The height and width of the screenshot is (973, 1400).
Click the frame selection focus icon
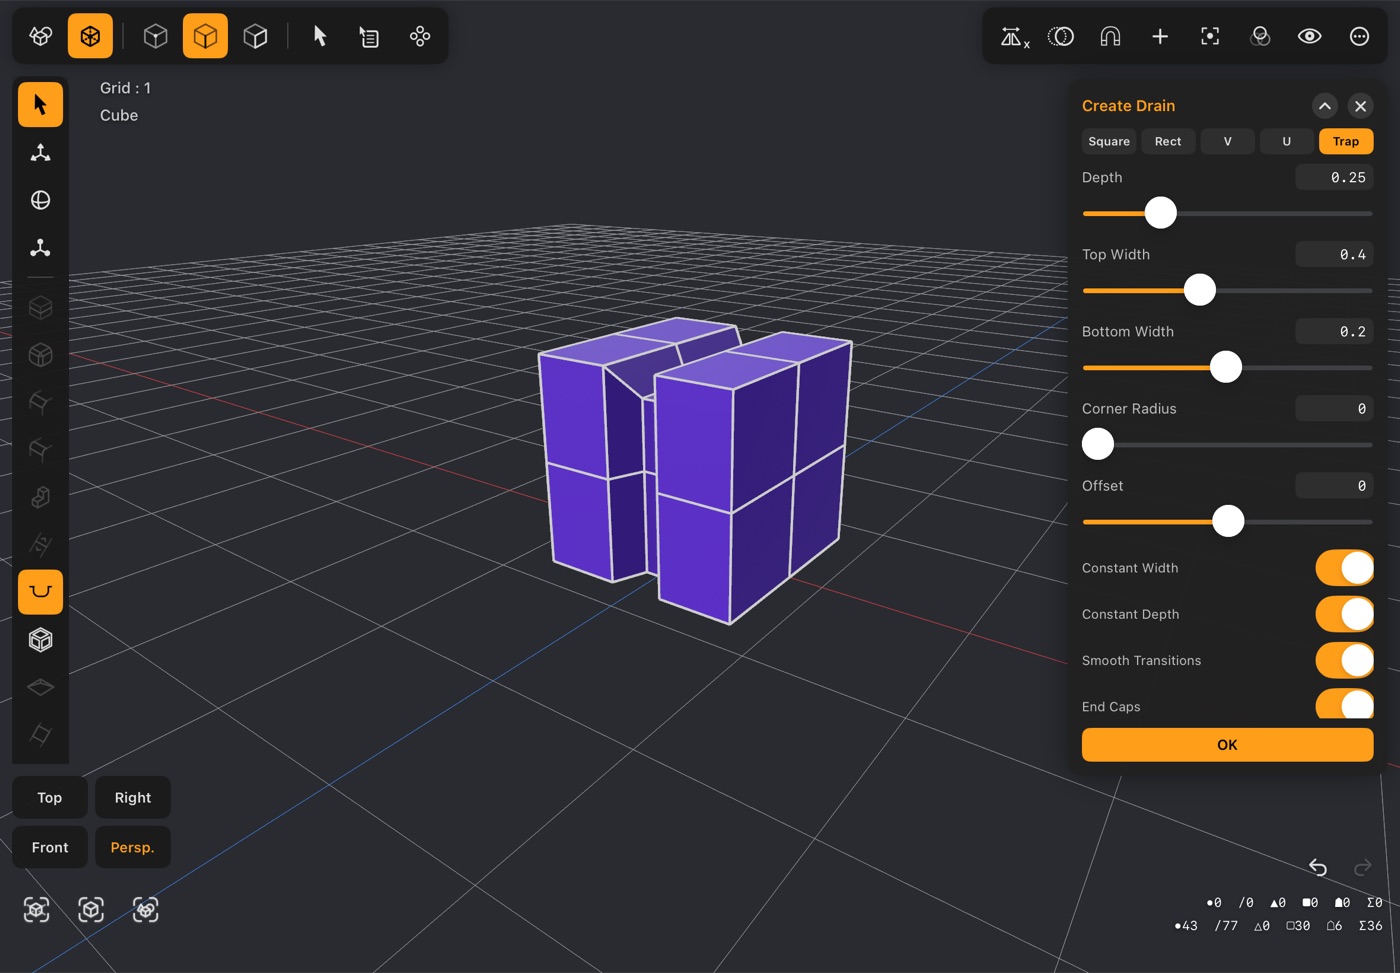[1210, 37]
